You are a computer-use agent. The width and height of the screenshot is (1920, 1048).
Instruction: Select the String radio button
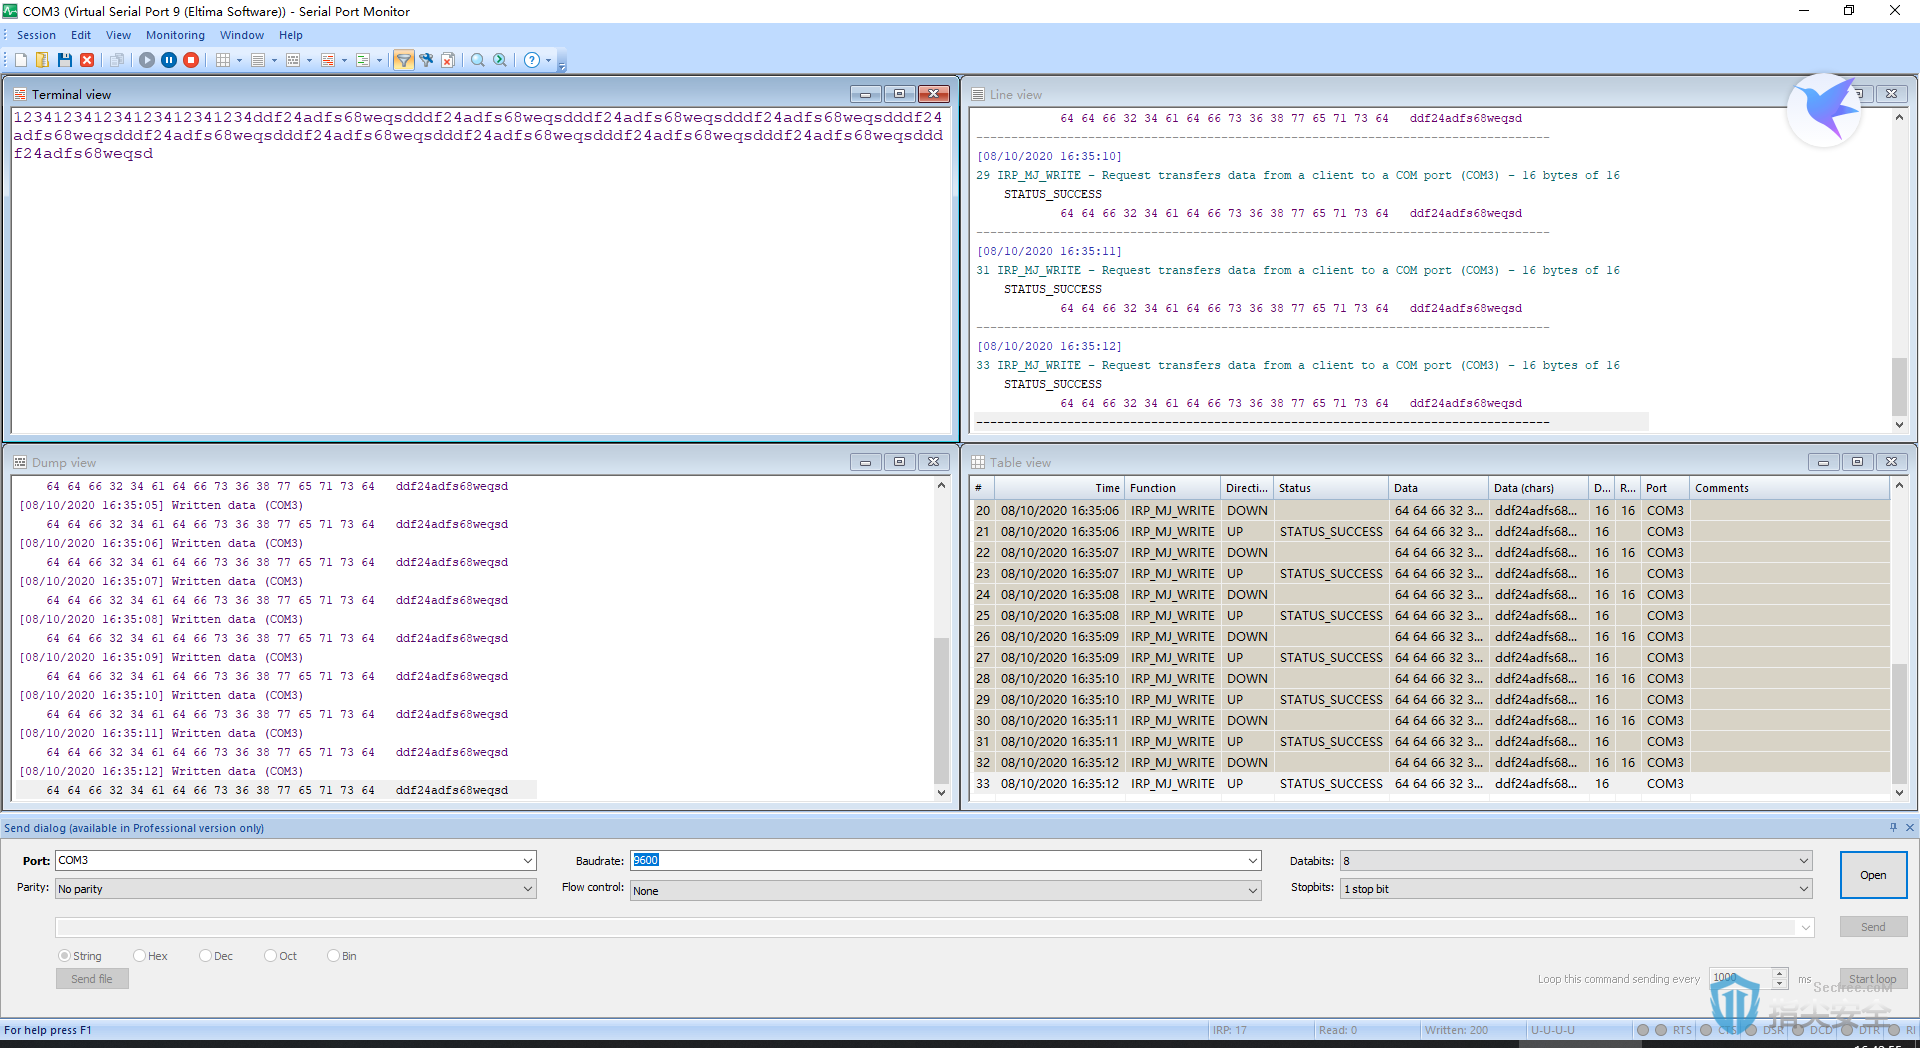tap(64, 956)
